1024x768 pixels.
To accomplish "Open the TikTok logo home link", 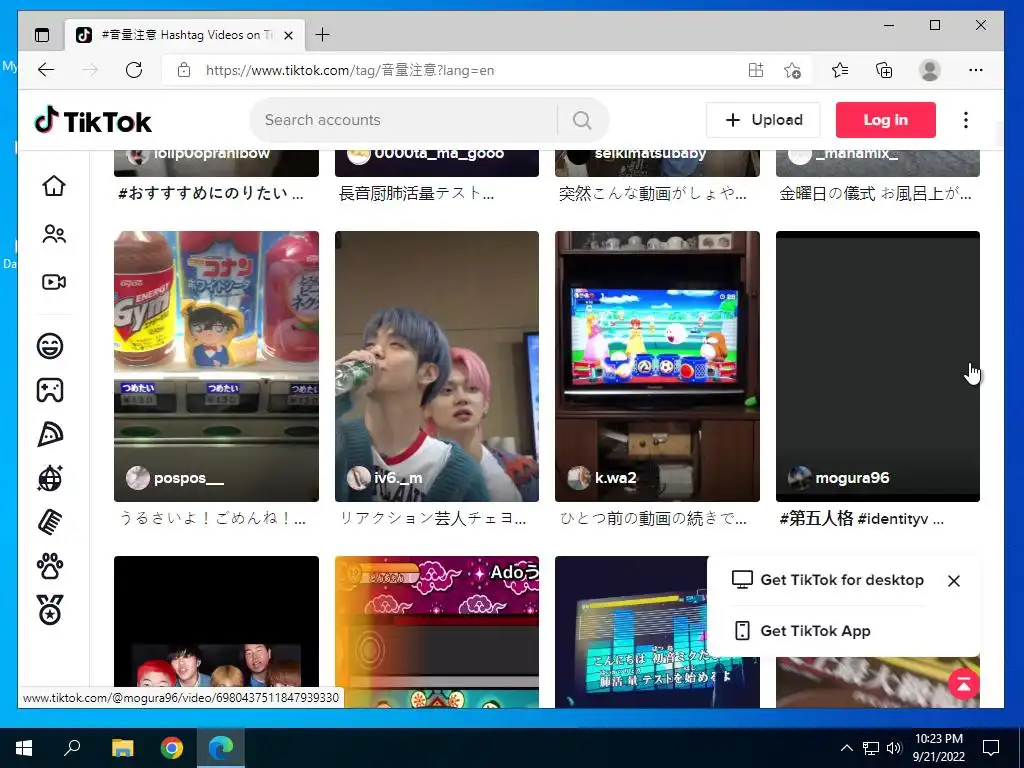I will (93, 121).
